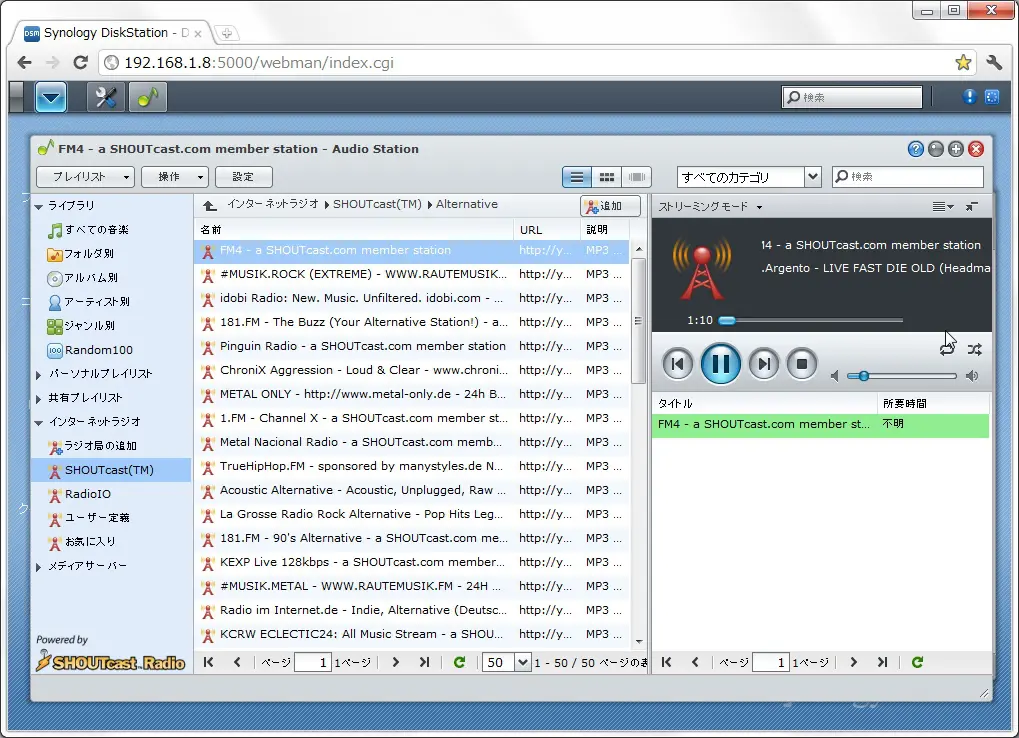
Task: Adjust the volume slider
Action: pyautogui.click(x=901, y=376)
